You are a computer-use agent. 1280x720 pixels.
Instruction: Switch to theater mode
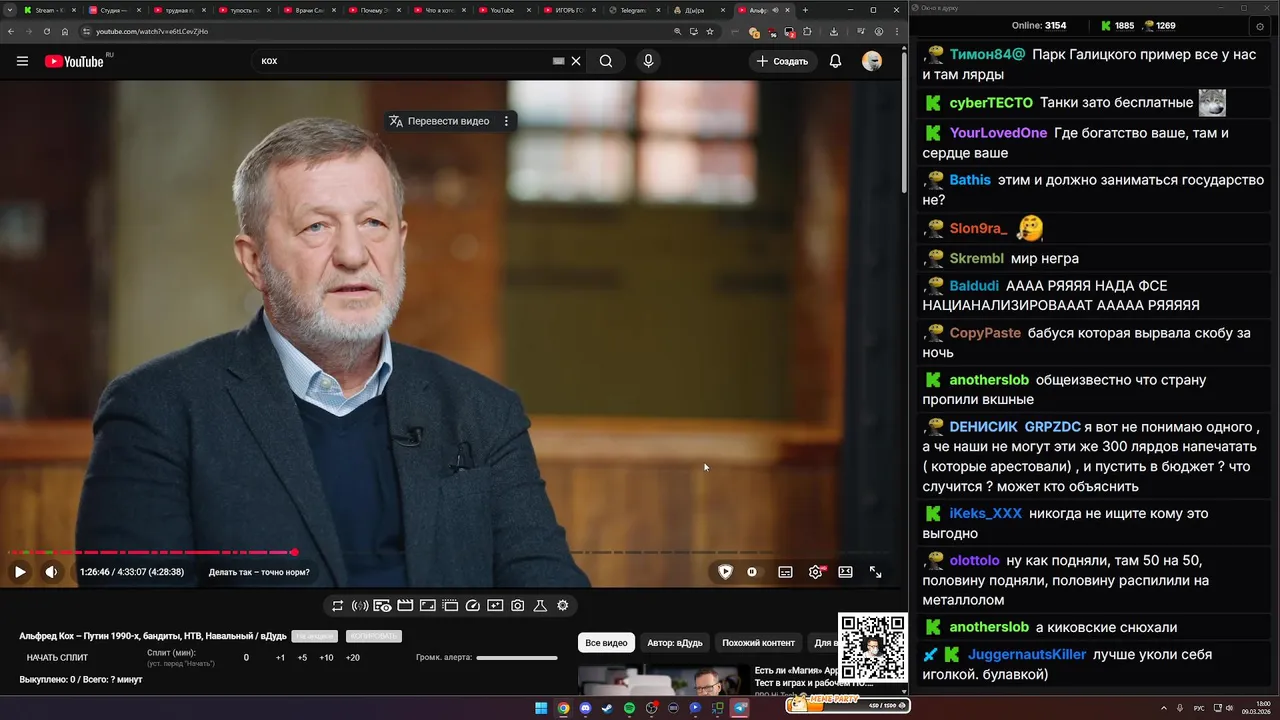tap(845, 572)
